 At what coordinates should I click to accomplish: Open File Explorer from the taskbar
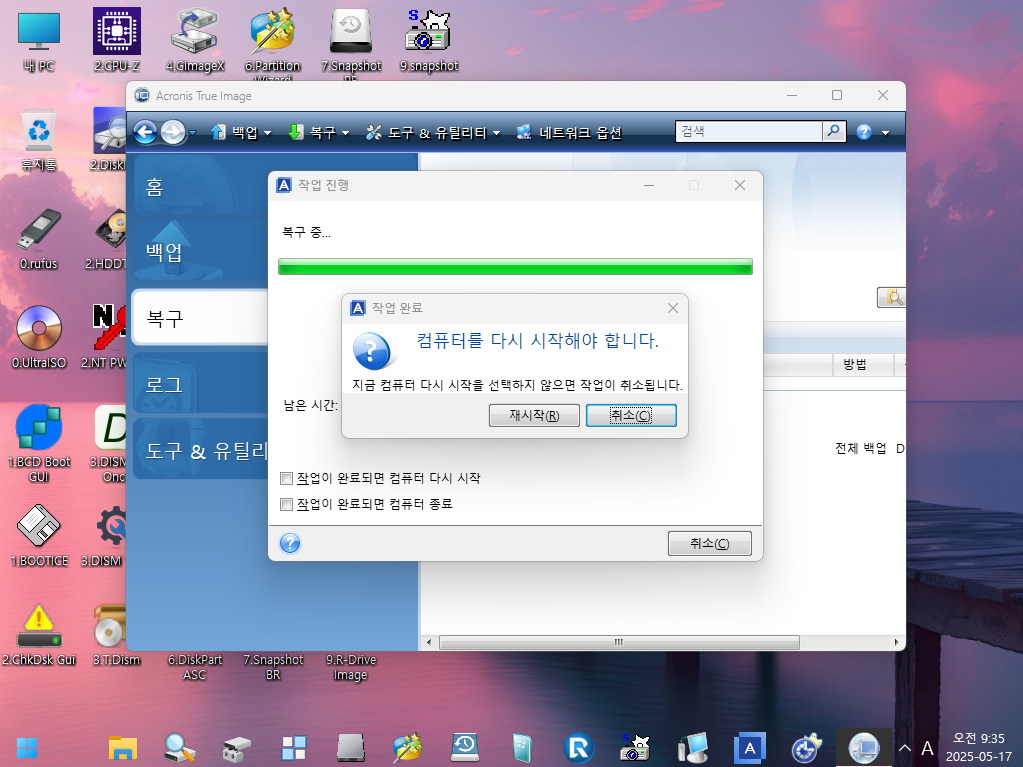(123, 748)
